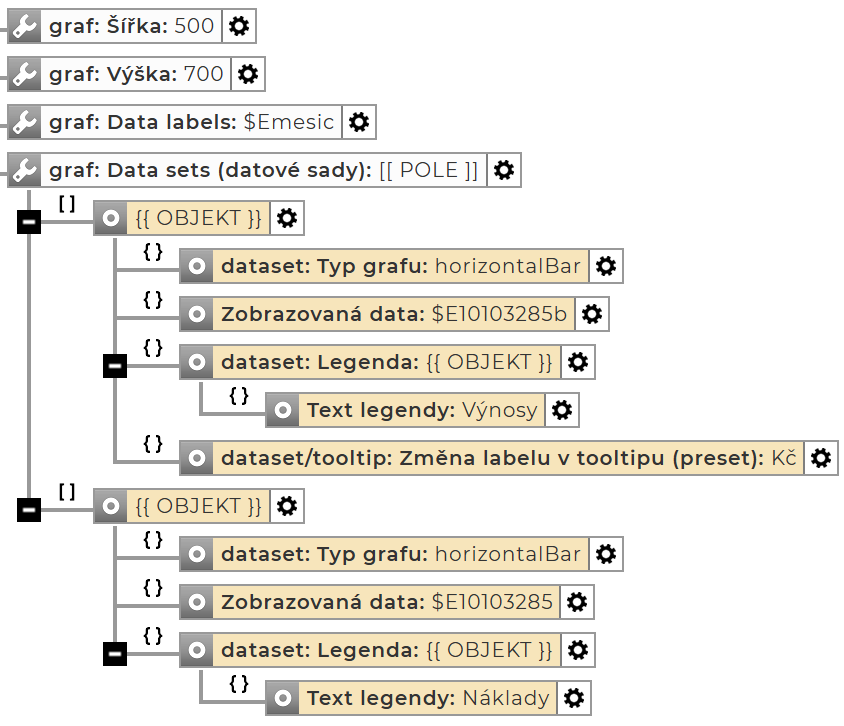Click the wrench icon of Data labels row

[x=24, y=122]
